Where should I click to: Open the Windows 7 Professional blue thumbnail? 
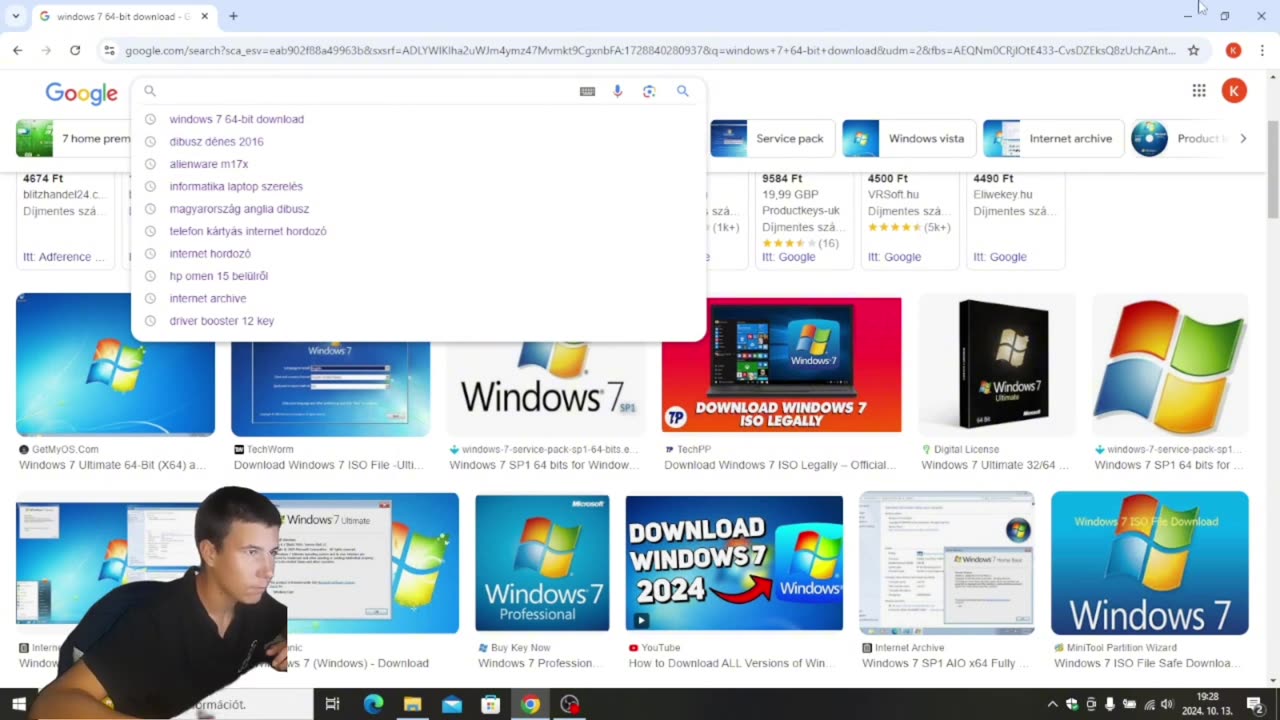click(542, 564)
